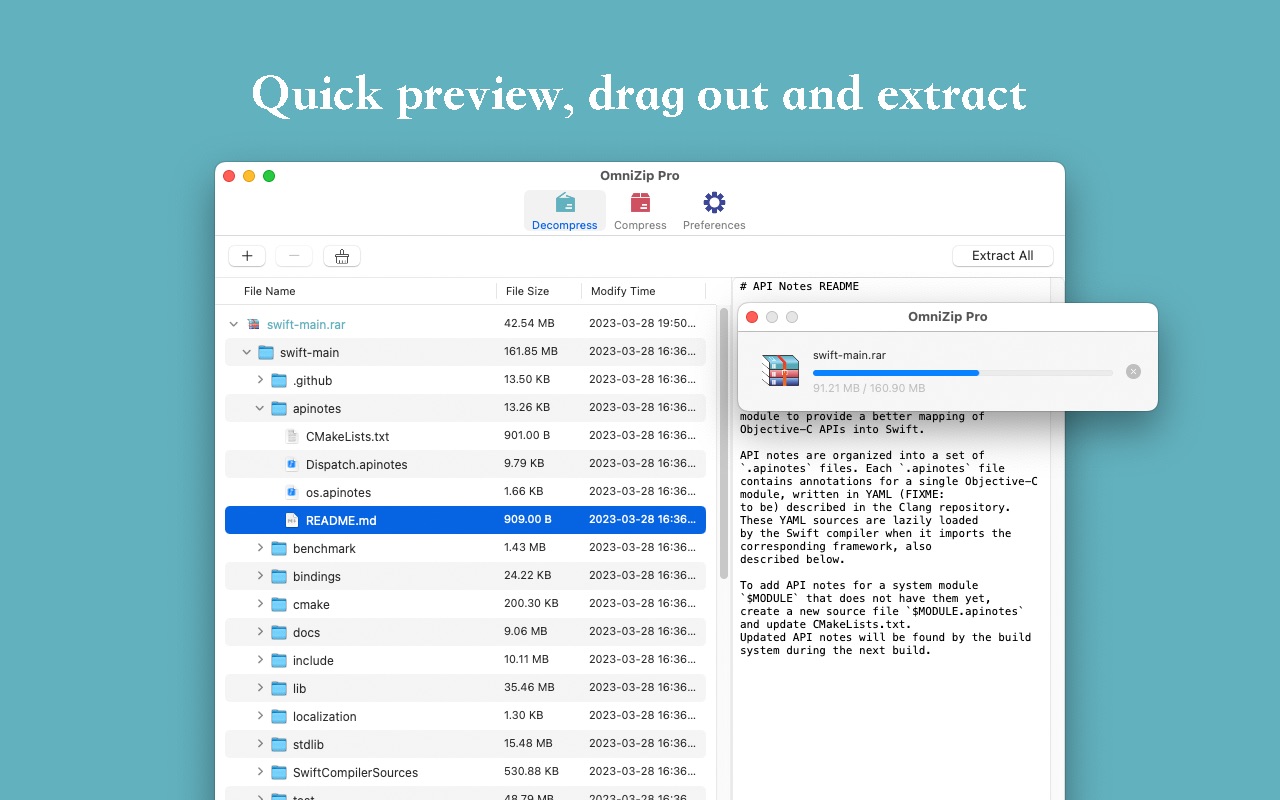Click the red Compress box icon

[640, 202]
